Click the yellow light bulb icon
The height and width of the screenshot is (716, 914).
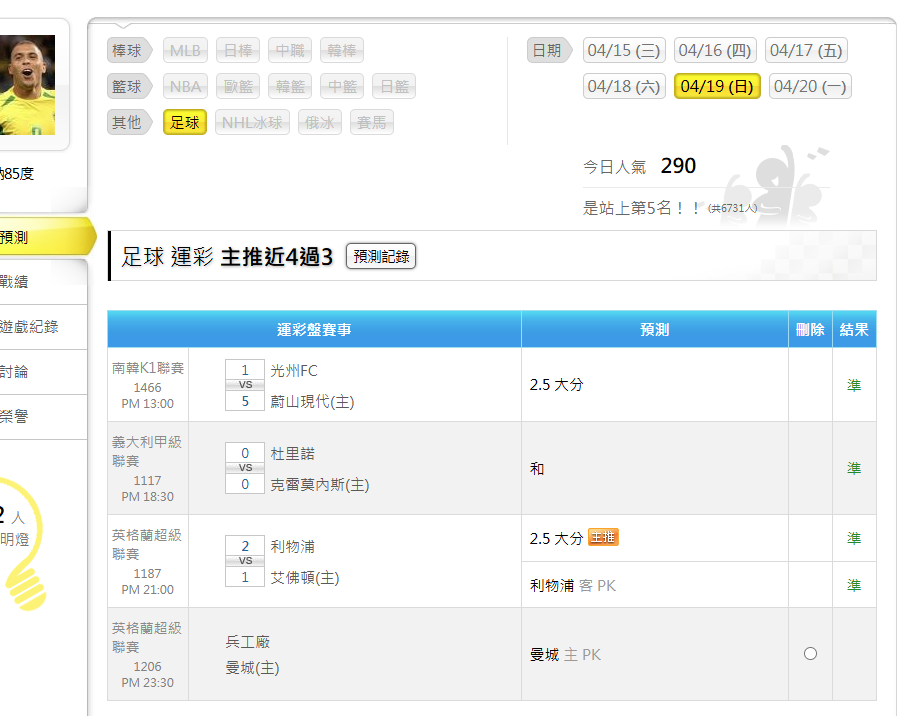click(23, 544)
